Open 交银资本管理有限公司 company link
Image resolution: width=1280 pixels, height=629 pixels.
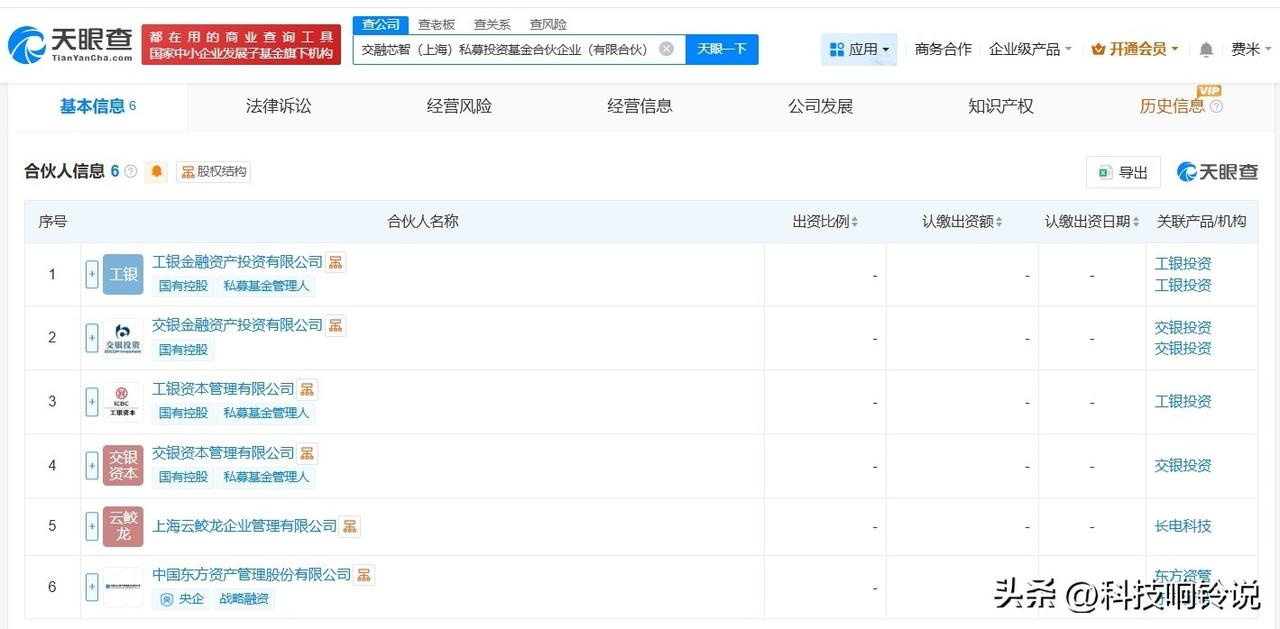(x=223, y=453)
